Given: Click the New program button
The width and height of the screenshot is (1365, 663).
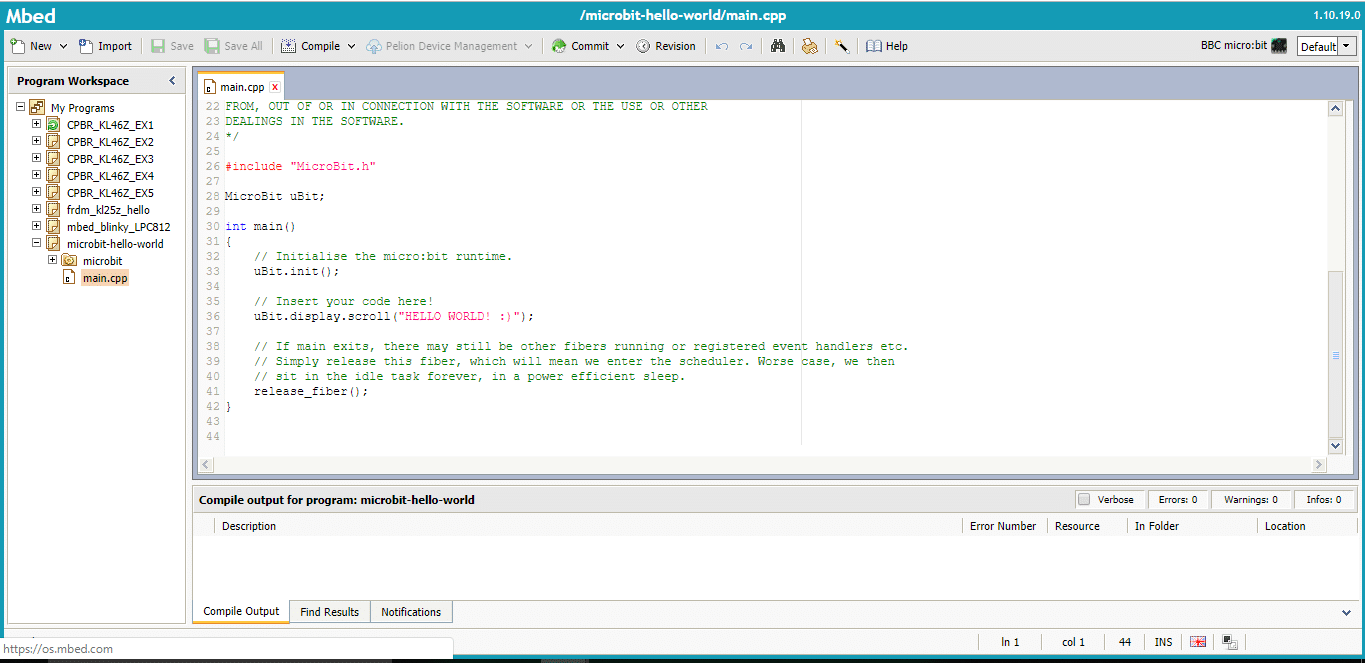Looking at the screenshot, I should (31, 46).
